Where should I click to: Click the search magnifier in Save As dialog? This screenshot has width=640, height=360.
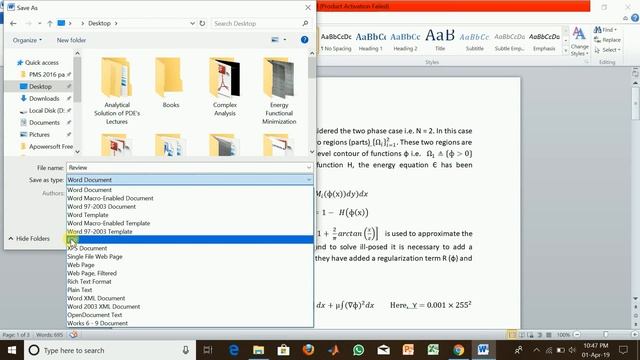click(x=305, y=24)
